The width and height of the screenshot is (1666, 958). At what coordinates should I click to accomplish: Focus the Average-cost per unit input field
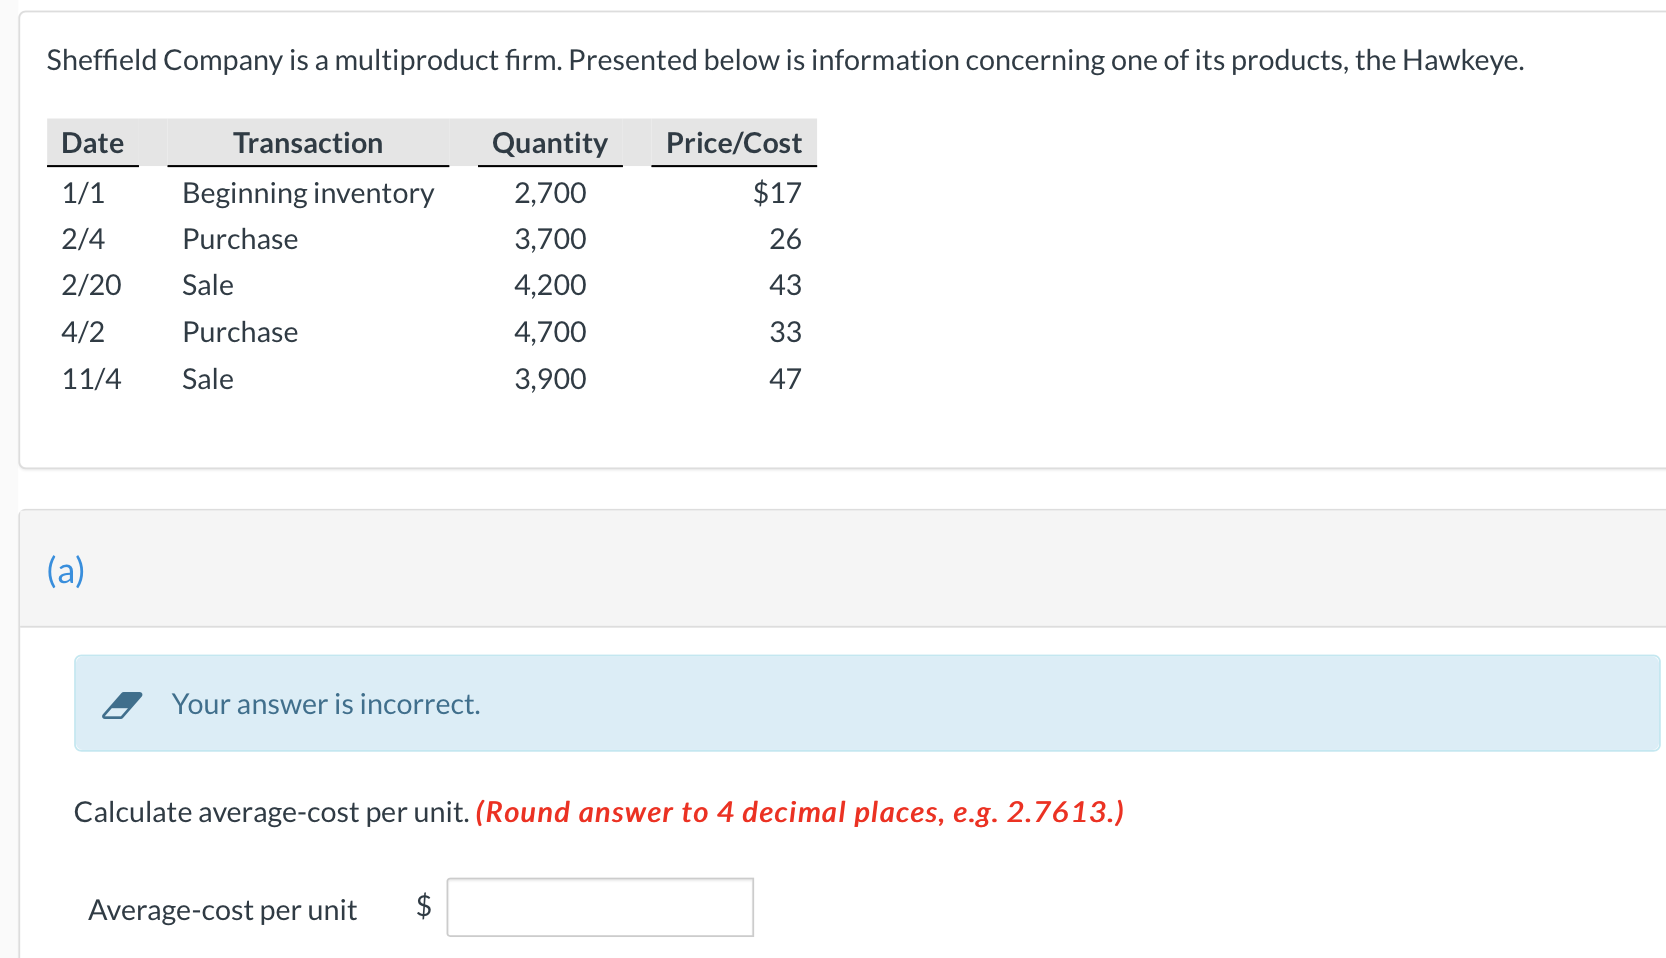pos(599,907)
